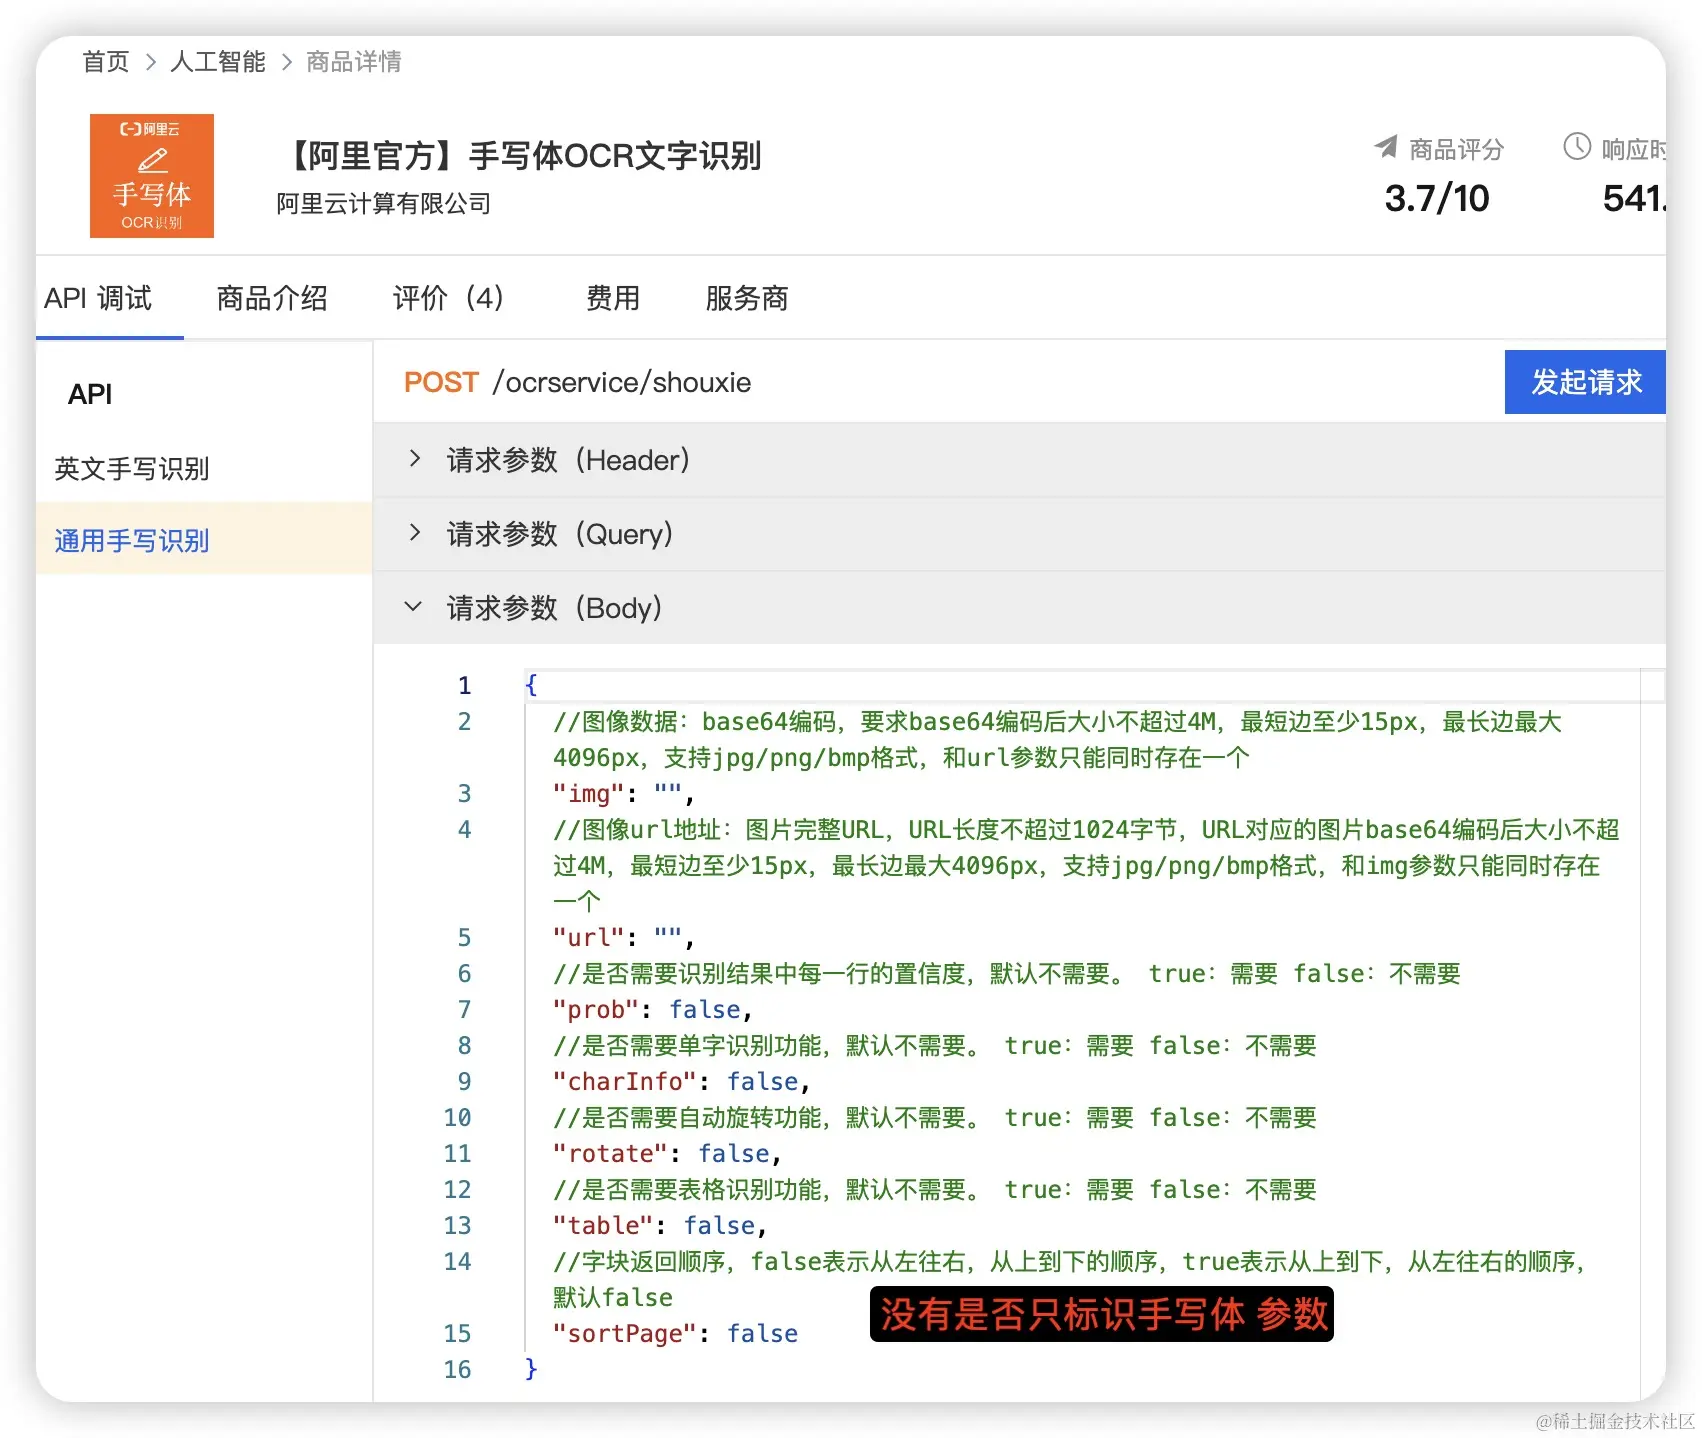
Task: Go to 首页 in breadcrumb
Action: pyautogui.click(x=105, y=62)
